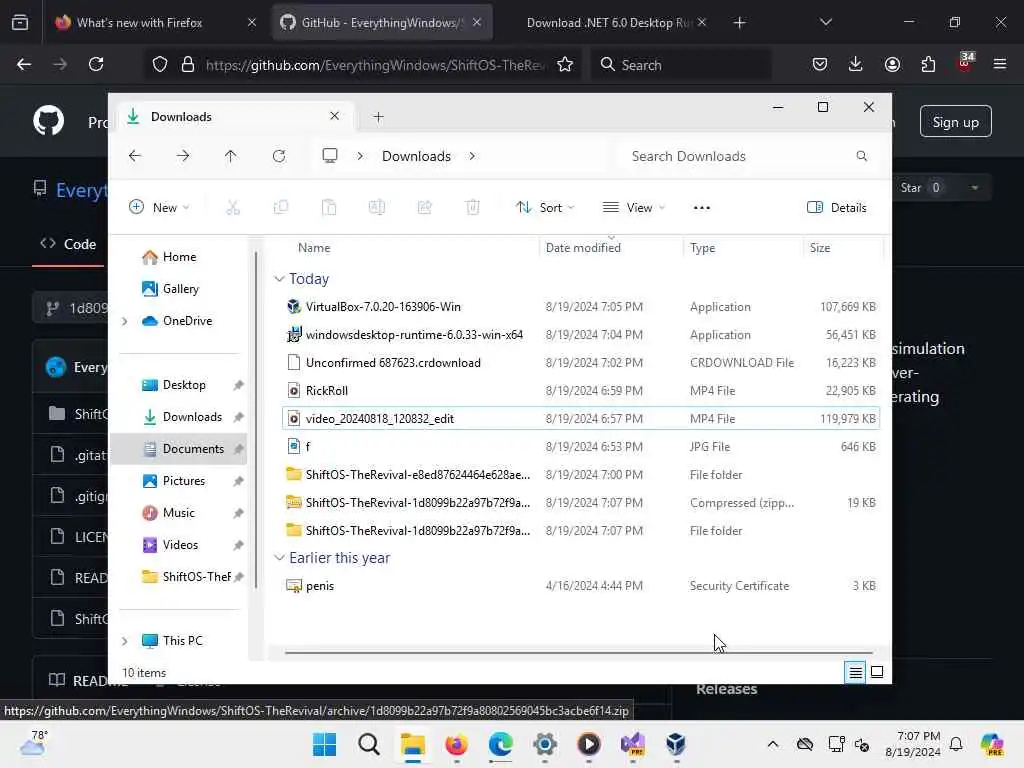1024x768 pixels.
Task: Click Cut icon in Explorer toolbar
Action: click(233, 208)
